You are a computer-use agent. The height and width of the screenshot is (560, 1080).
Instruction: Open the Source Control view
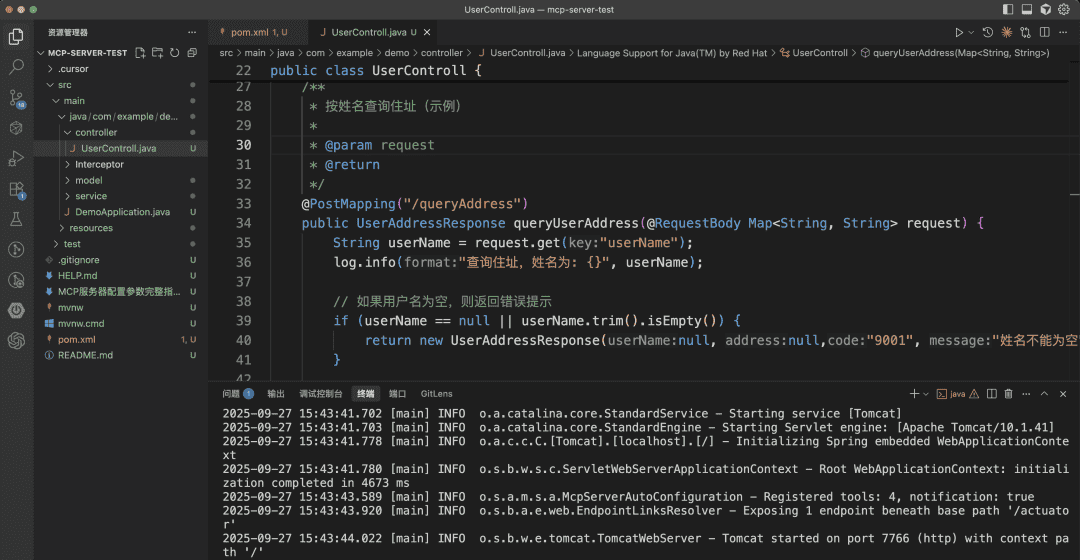(x=16, y=98)
